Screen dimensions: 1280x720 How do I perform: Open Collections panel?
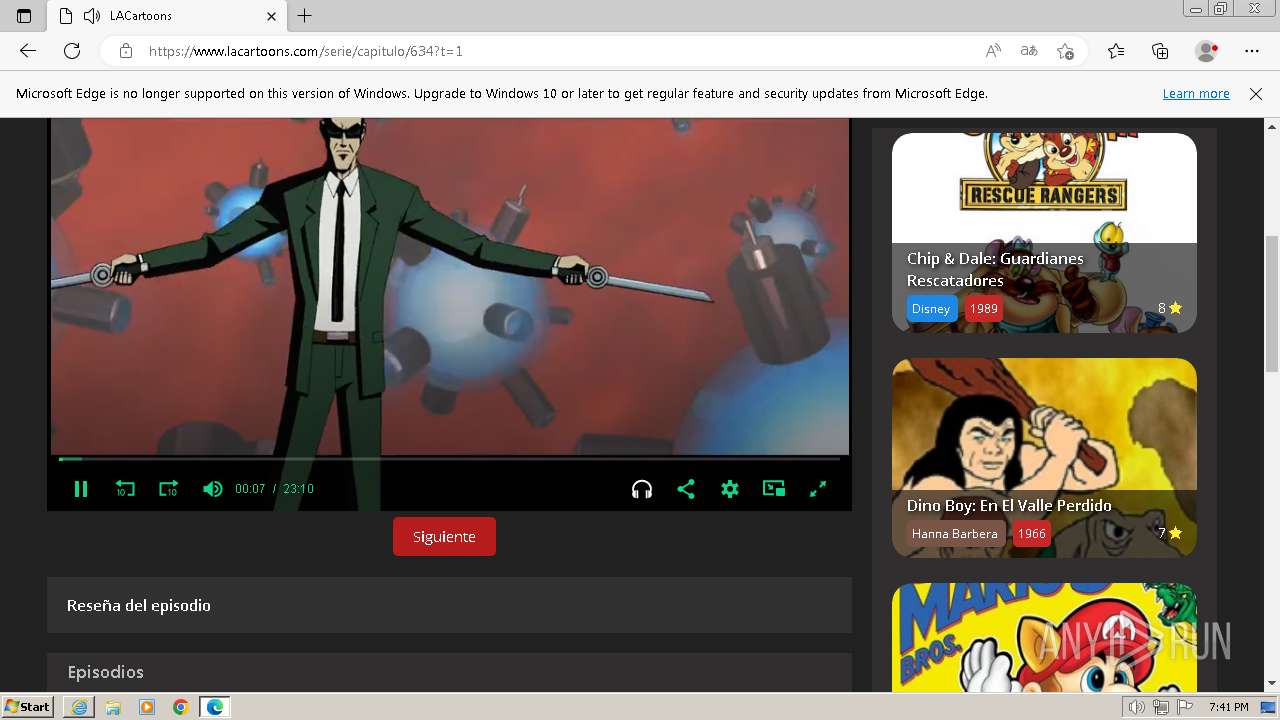click(x=1160, y=51)
